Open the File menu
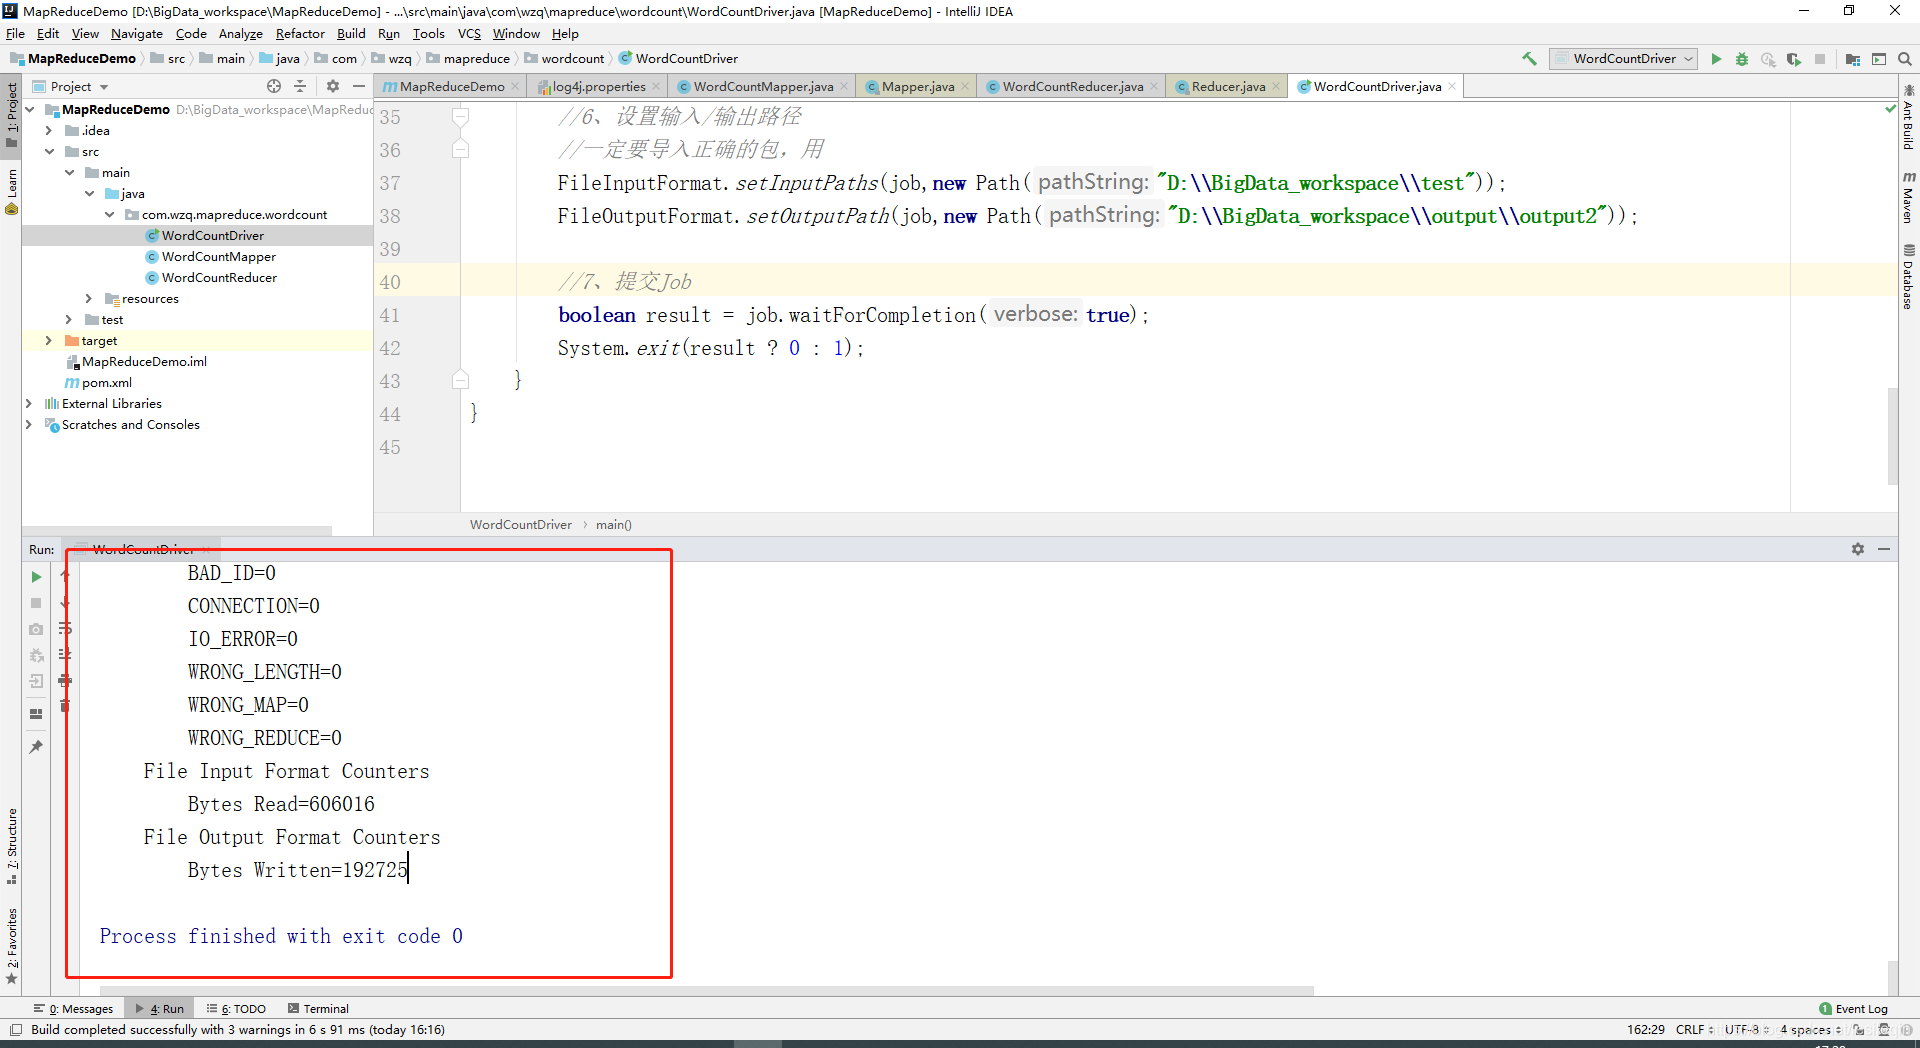Image resolution: width=1920 pixels, height=1048 pixels. [x=15, y=34]
